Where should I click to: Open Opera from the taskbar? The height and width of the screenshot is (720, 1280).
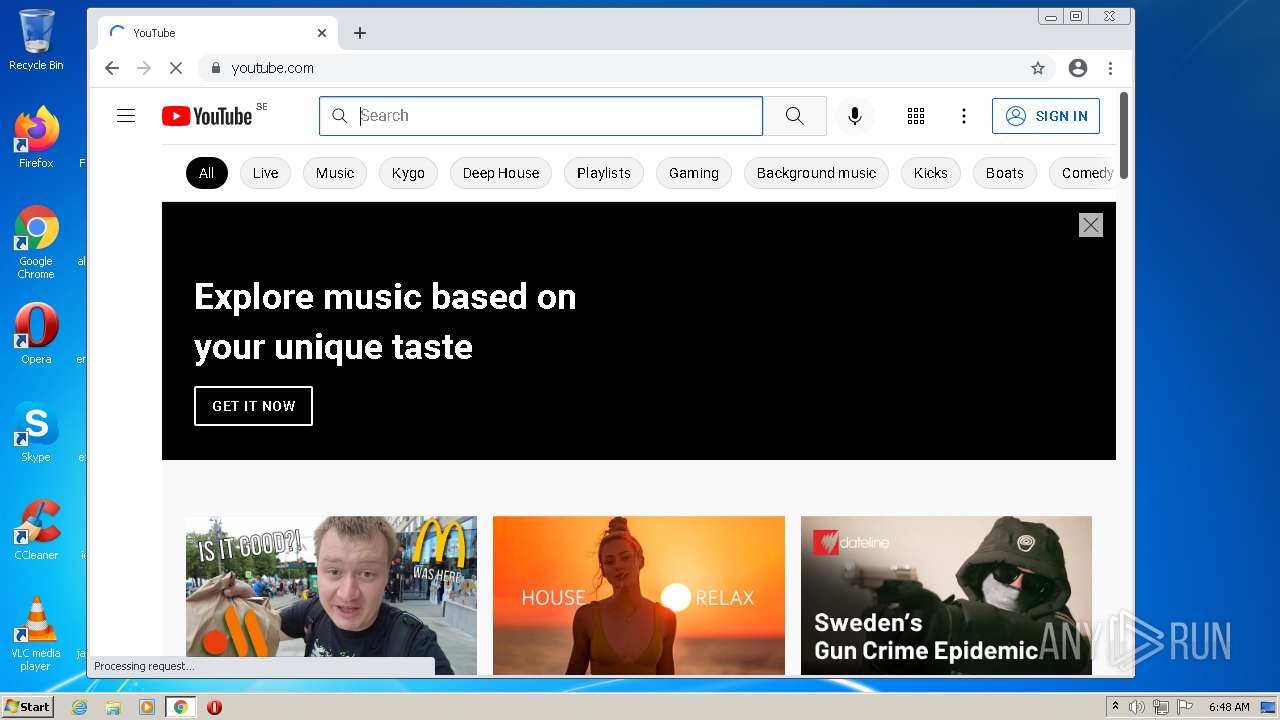[214, 707]
